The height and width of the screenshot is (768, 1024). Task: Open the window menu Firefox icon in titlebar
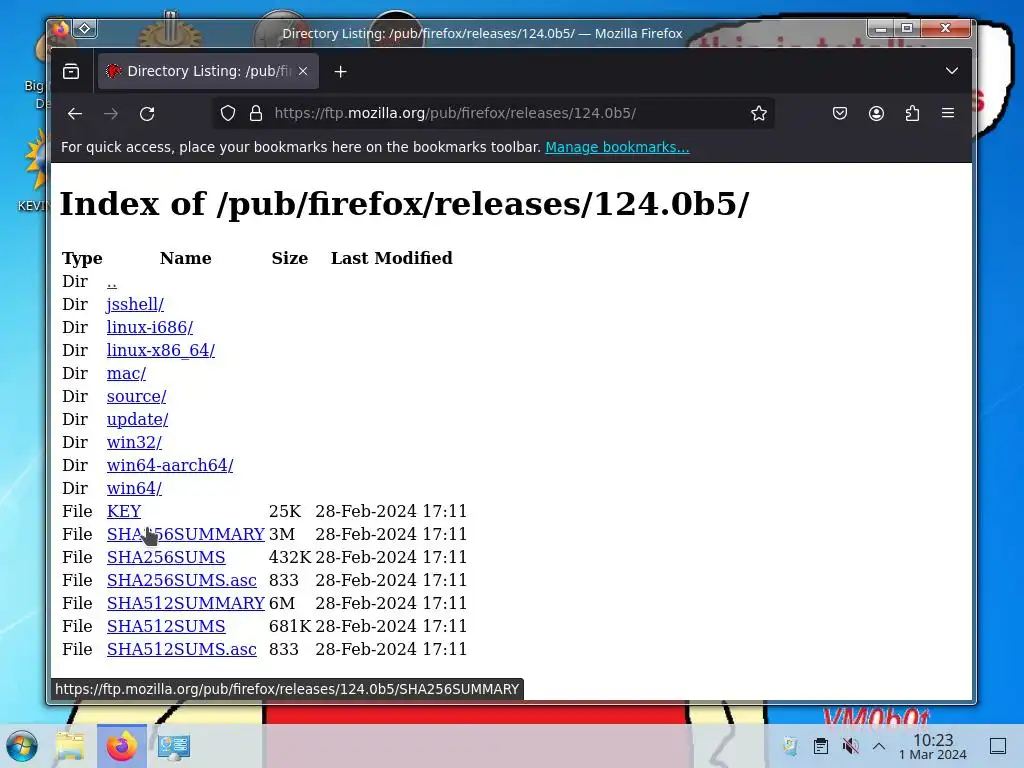60,29
